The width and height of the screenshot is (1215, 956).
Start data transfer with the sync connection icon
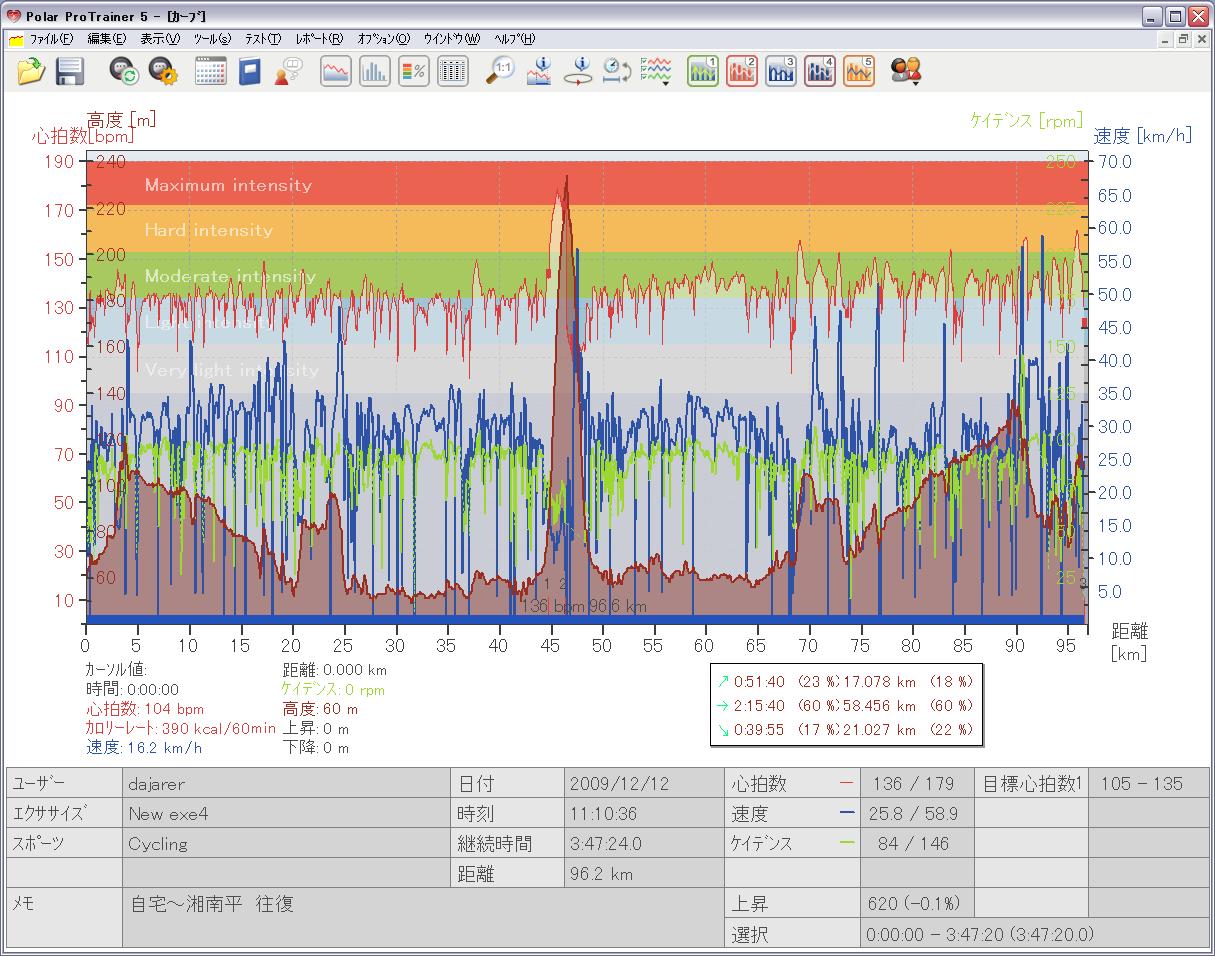pyautogui.click(x=124, y=71)
